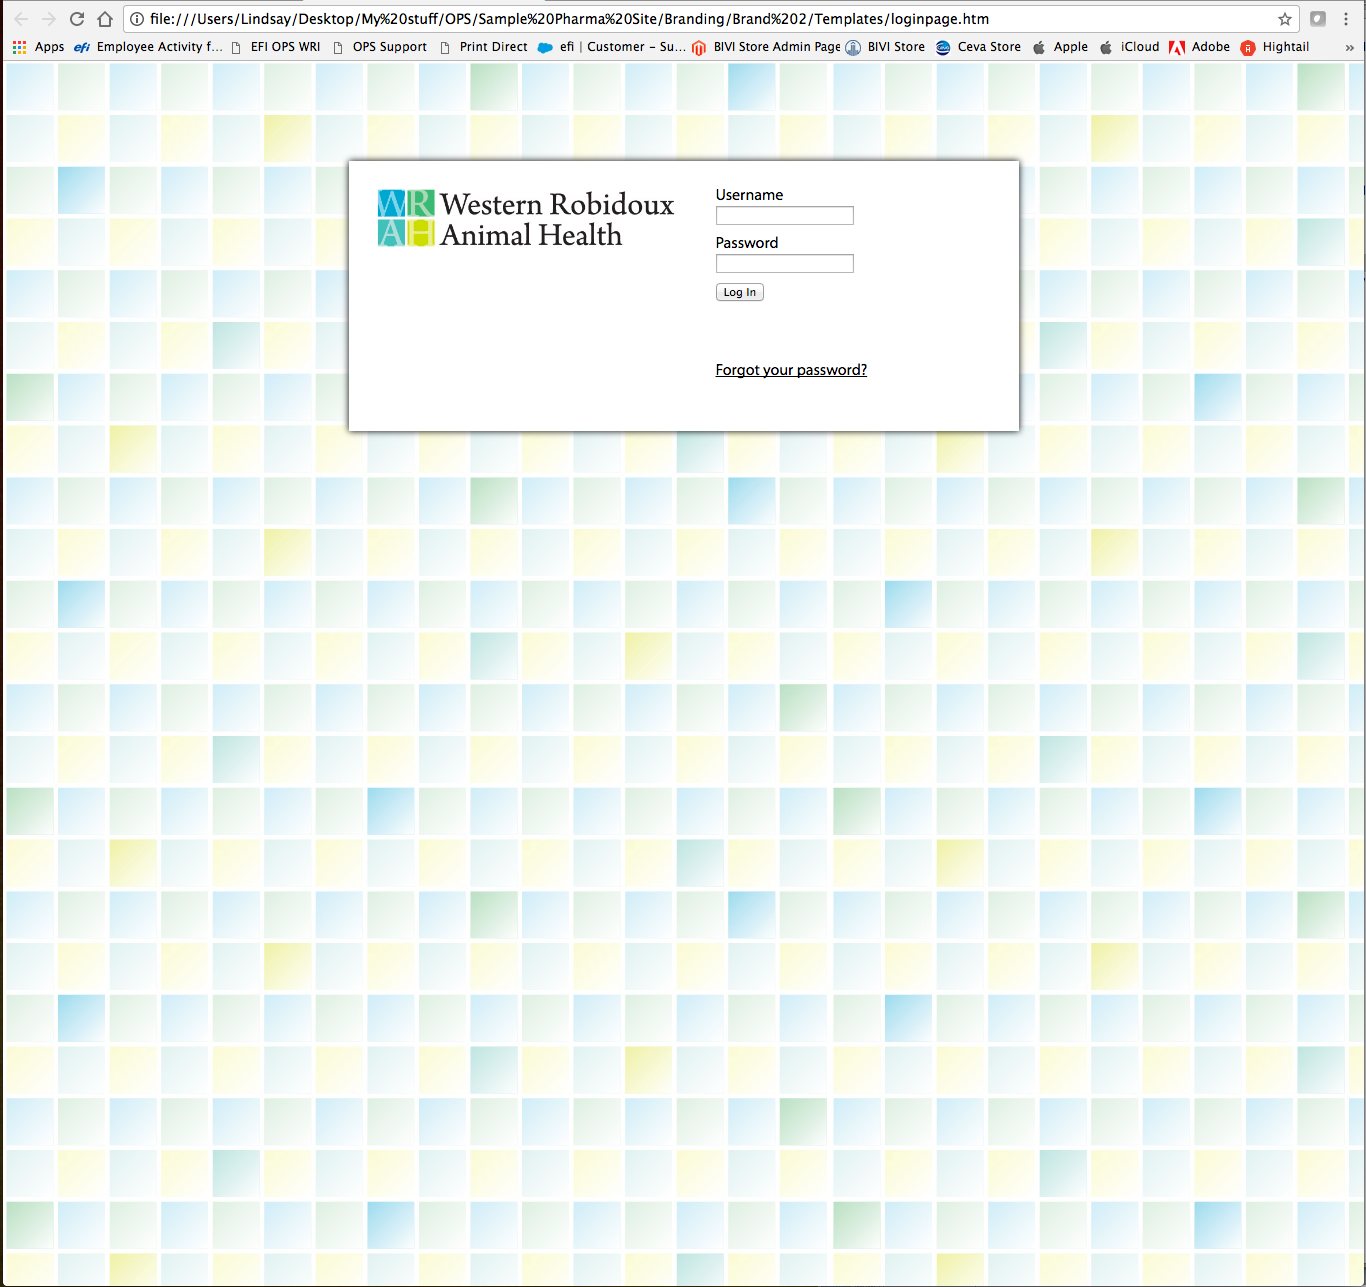
Task: Open the Forgot your password link
Action: [x=791, y=370]
